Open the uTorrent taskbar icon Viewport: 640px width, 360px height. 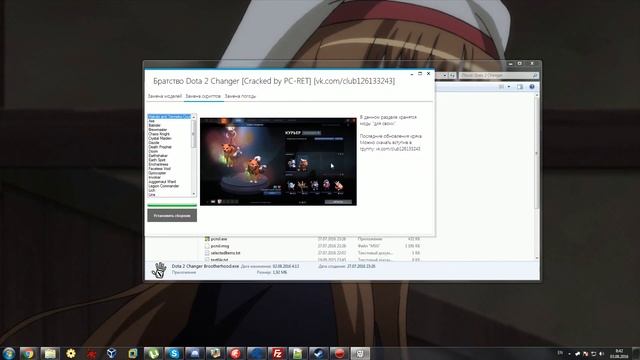[153, 353]
